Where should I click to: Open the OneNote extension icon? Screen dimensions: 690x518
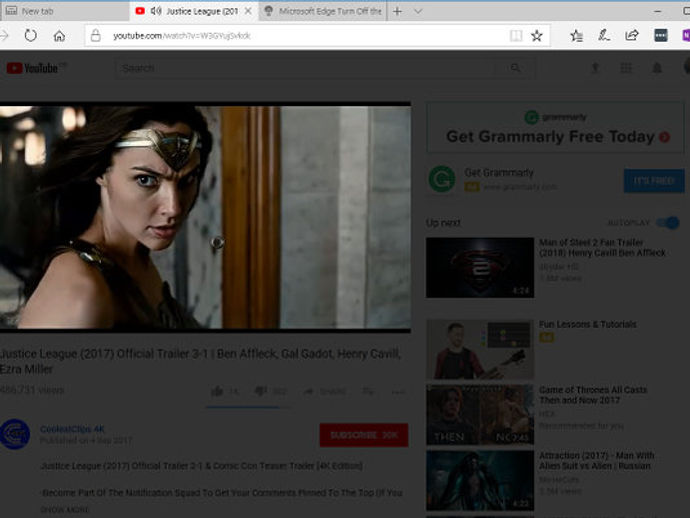click(686, 35)
